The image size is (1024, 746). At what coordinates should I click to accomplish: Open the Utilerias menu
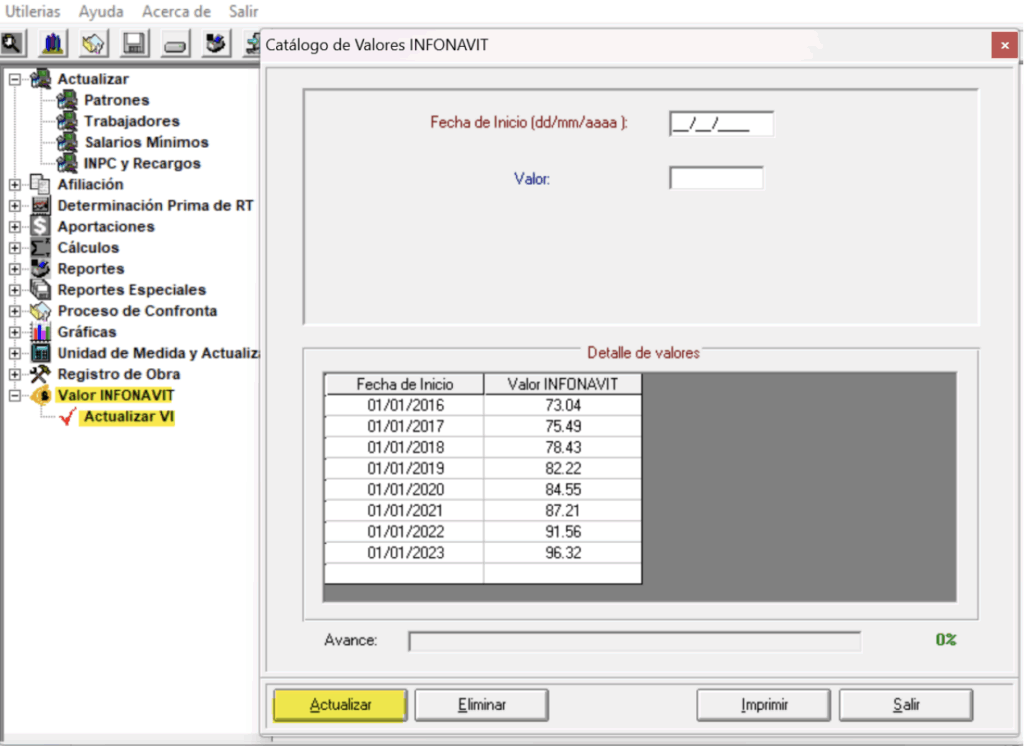pos(33,11)
